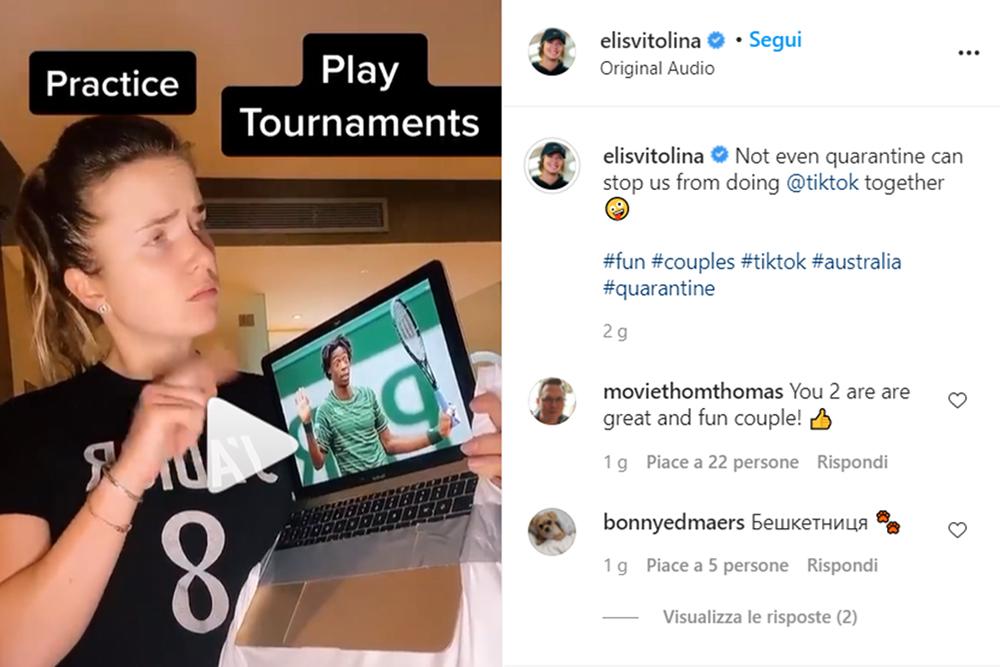This screenshot has width=1000, height=667.
Task: Click the verified badge in the header
Action: click(716, 40)
